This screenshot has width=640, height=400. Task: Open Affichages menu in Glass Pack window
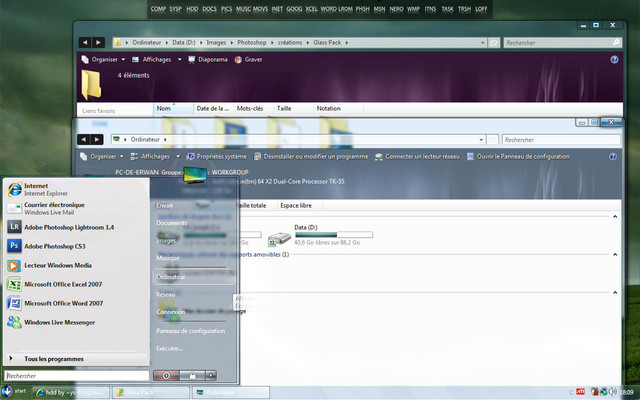[x=157, y=60]
